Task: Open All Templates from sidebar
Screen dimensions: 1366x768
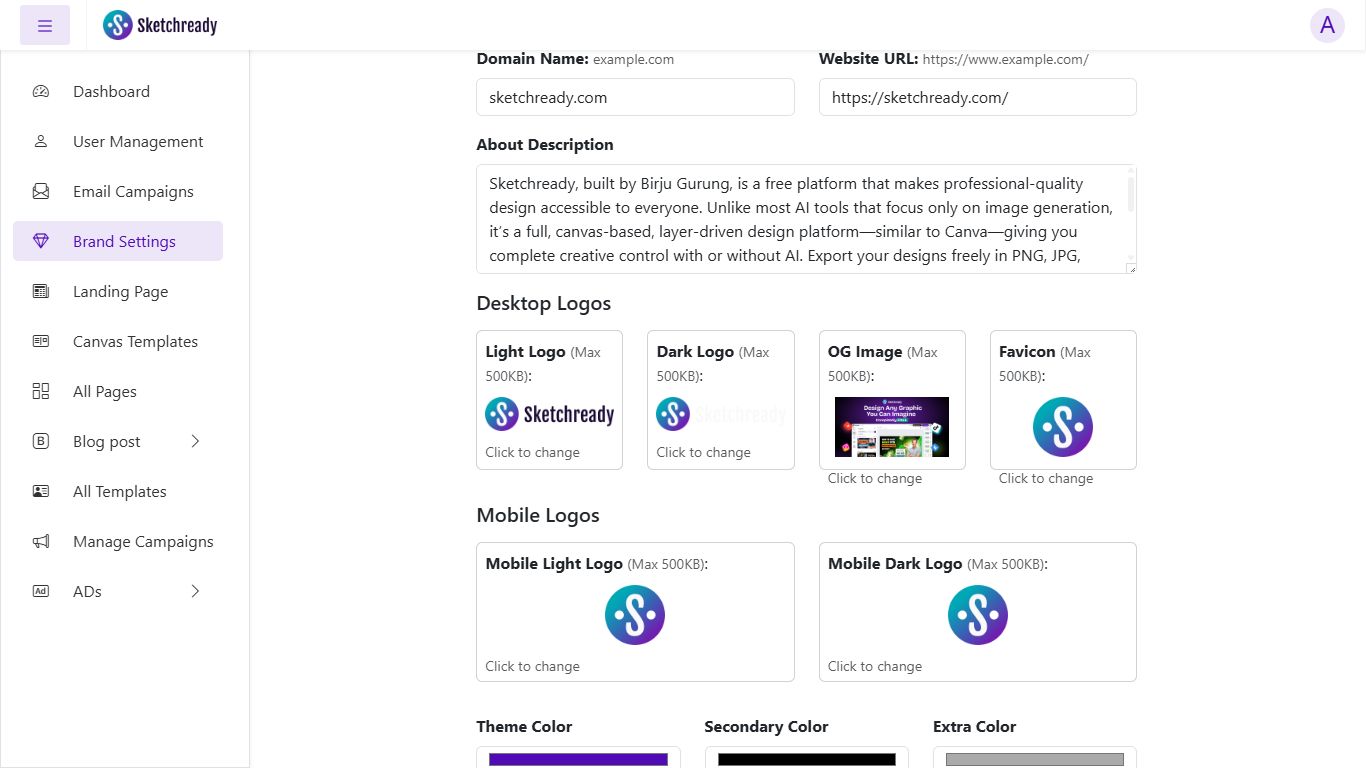Action: tap(120, 491)
